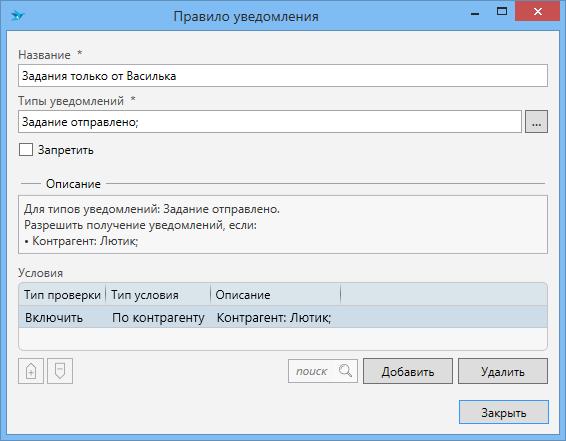Screen dimensions: 566x441
Task: Click the magnifier icon in the search box
Action: [x=345, y=371]
